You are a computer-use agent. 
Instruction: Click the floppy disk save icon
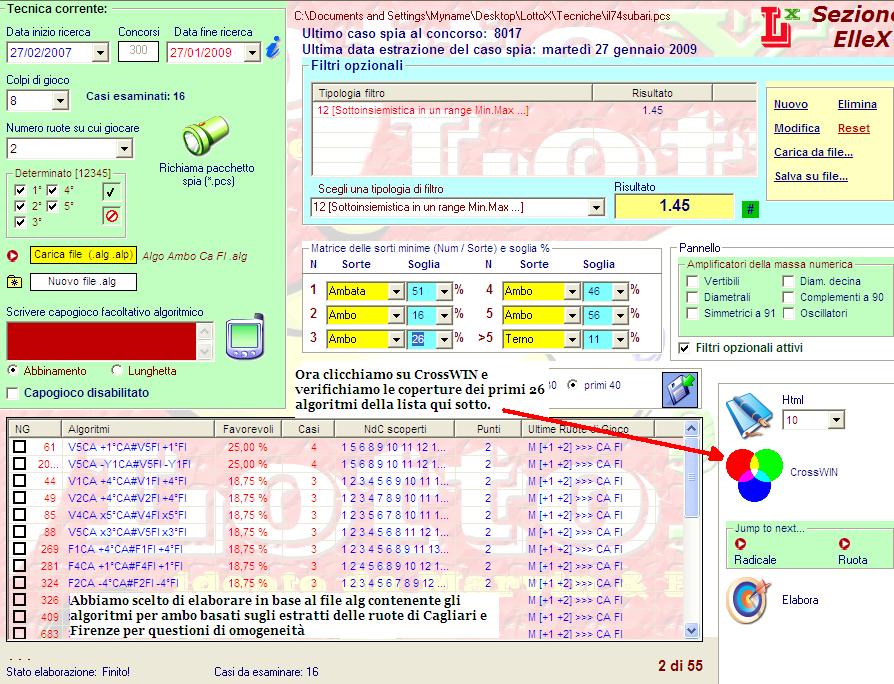[x=680, y=389]
